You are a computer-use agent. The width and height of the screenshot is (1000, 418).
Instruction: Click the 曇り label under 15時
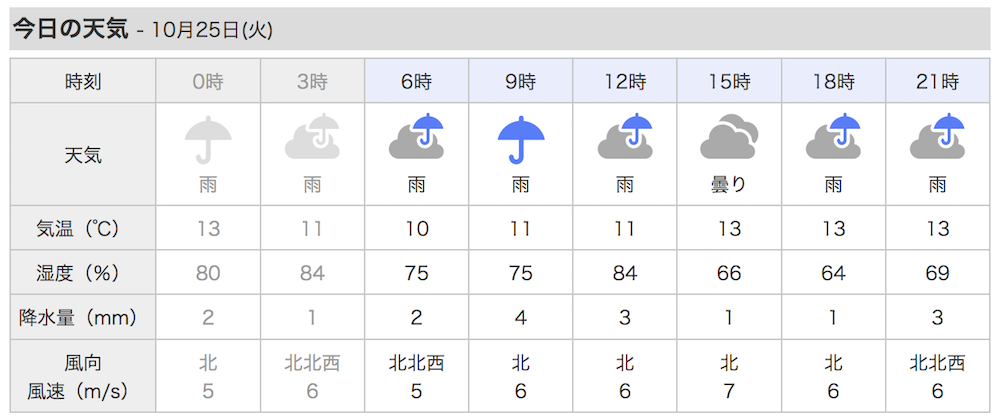pos(729,186)
